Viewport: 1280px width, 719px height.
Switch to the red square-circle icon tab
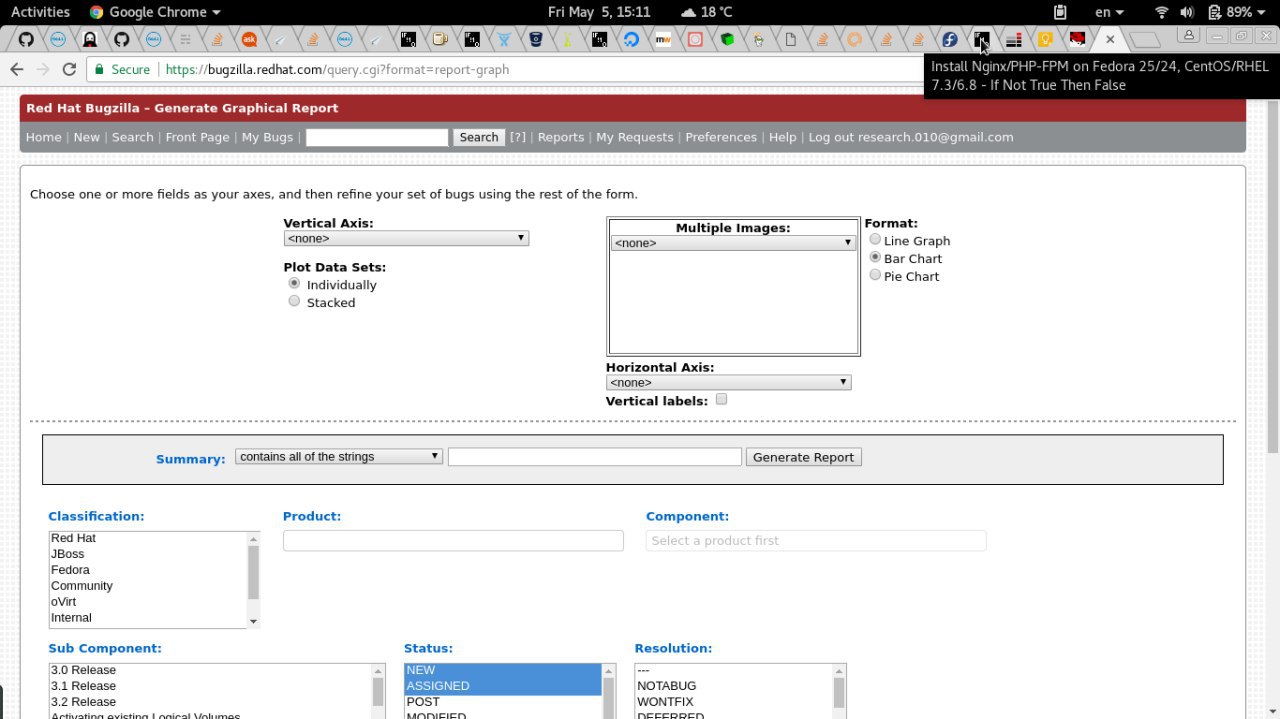coord(695,40)
